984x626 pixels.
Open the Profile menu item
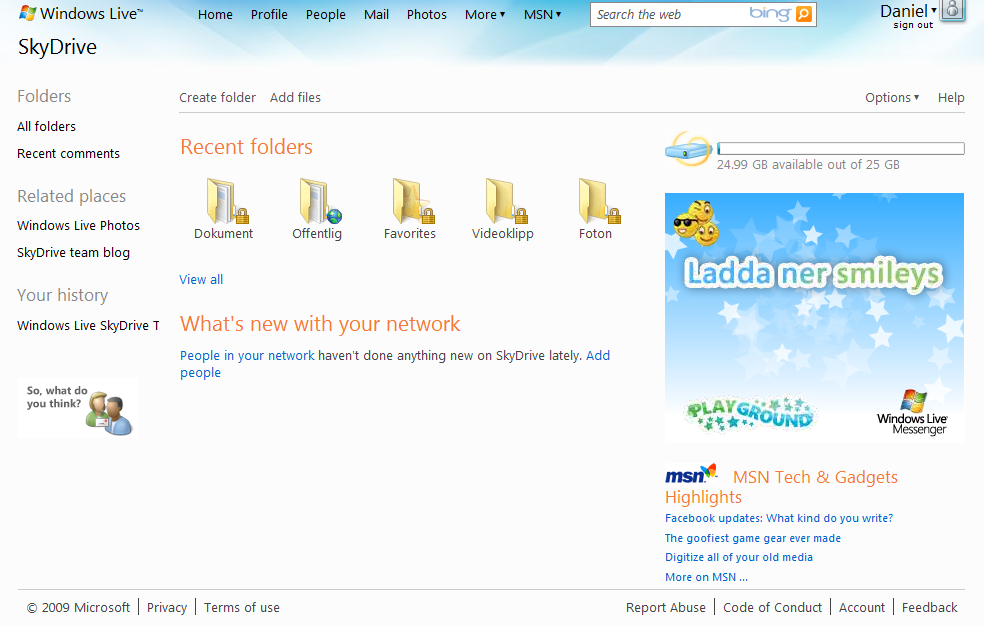[x=269, y=14]
